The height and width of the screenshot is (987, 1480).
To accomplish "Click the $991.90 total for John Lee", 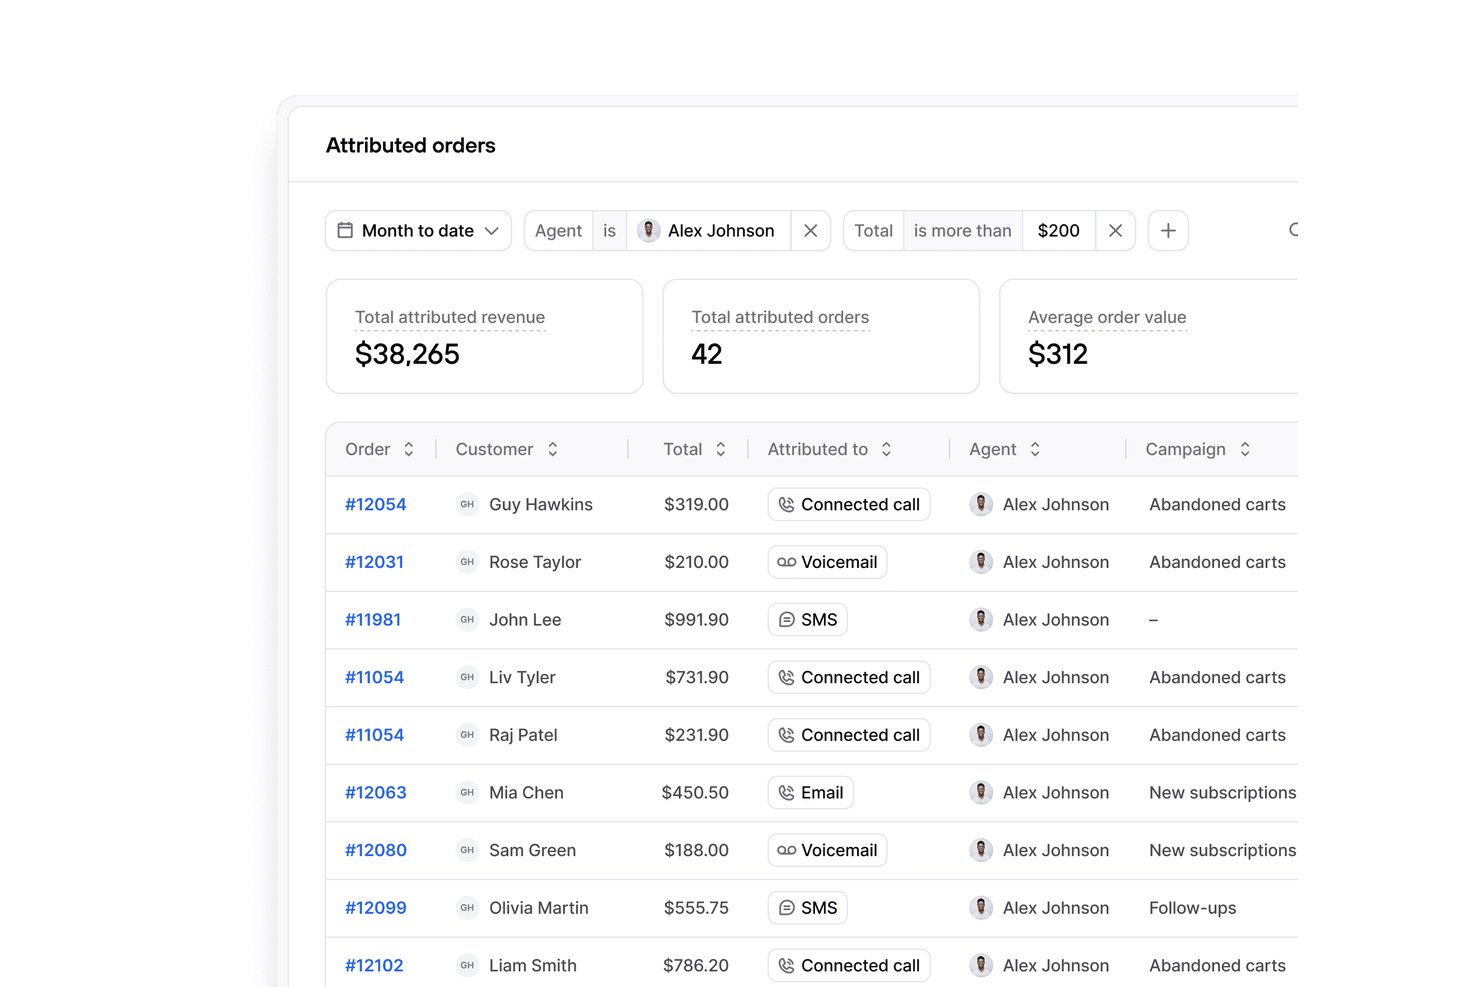I will (697, 620).
